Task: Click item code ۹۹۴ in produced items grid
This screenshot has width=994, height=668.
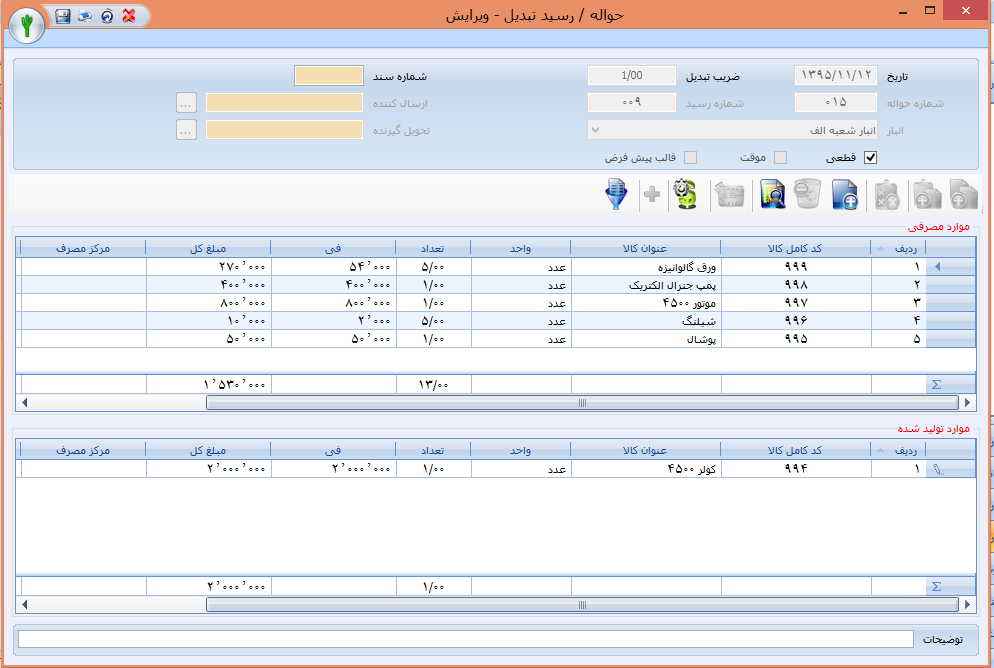Action: (x=796, y=469)
